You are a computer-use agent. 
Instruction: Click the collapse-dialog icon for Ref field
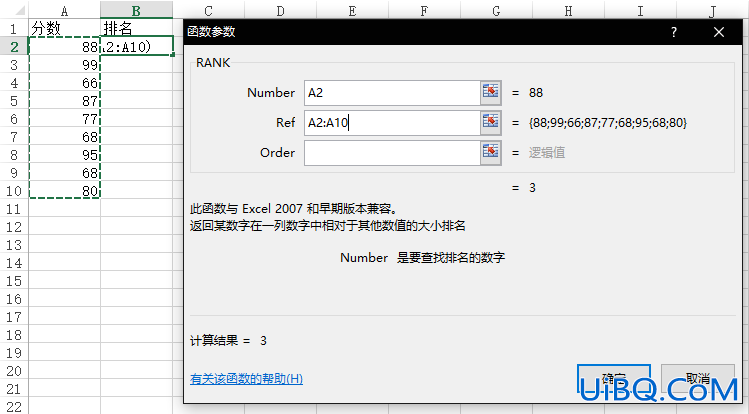click(491, 123)
